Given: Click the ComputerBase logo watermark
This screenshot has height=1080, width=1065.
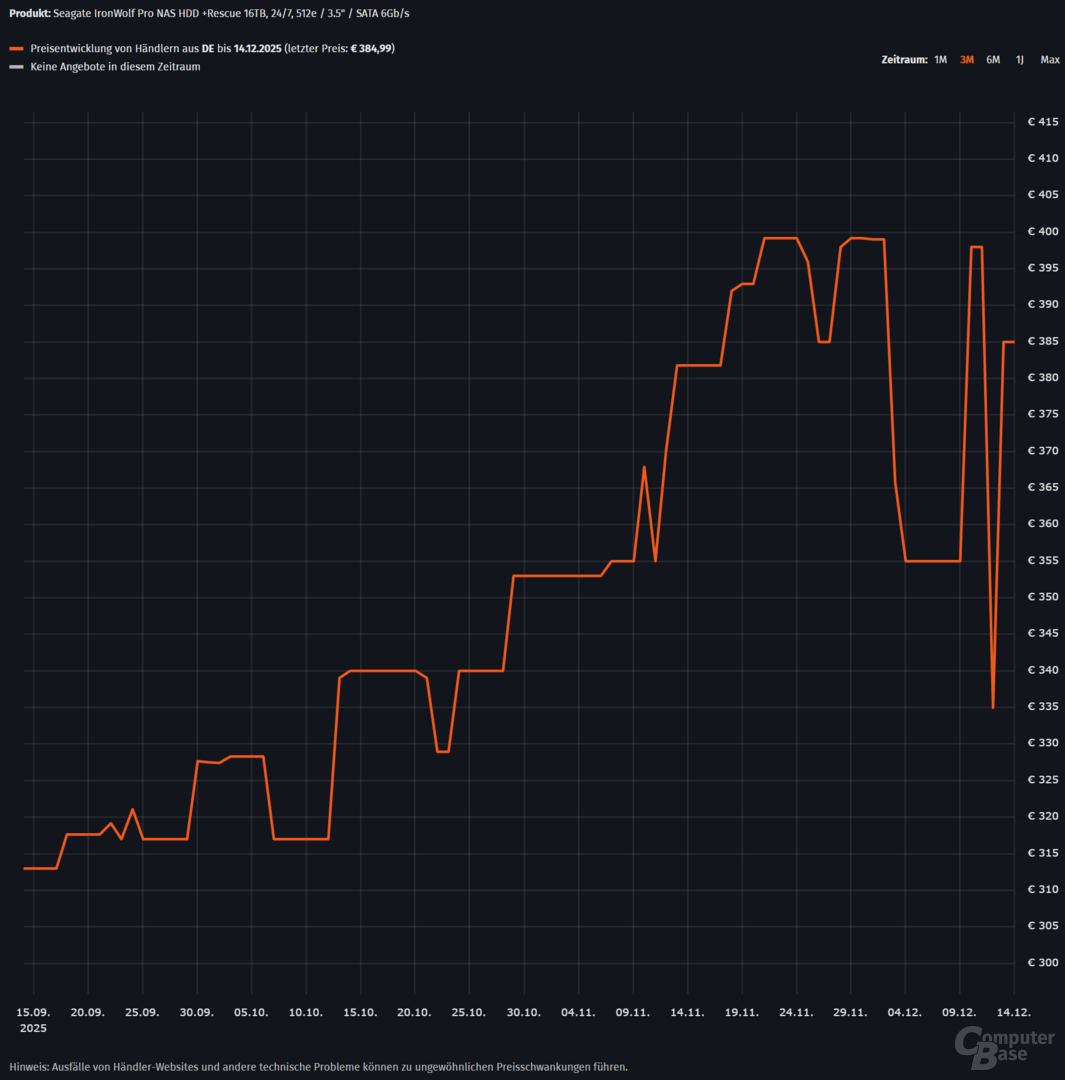Looking at the screenshot, I should coord(1004,1042).
